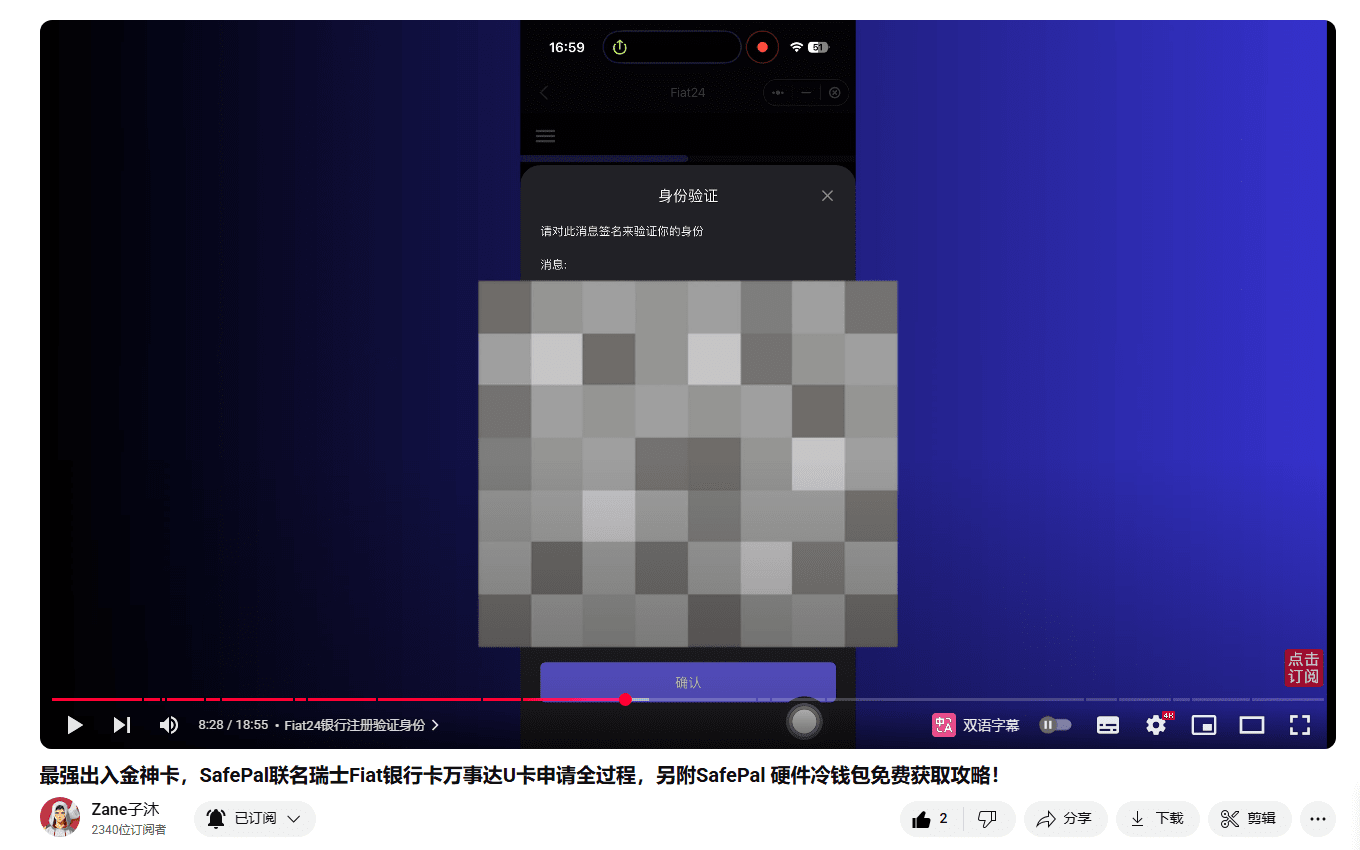Open the Zane子沐 channel name link

tap(125, 809)
